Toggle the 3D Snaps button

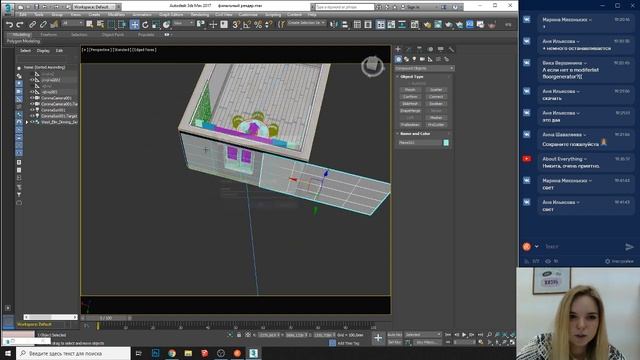236,24
